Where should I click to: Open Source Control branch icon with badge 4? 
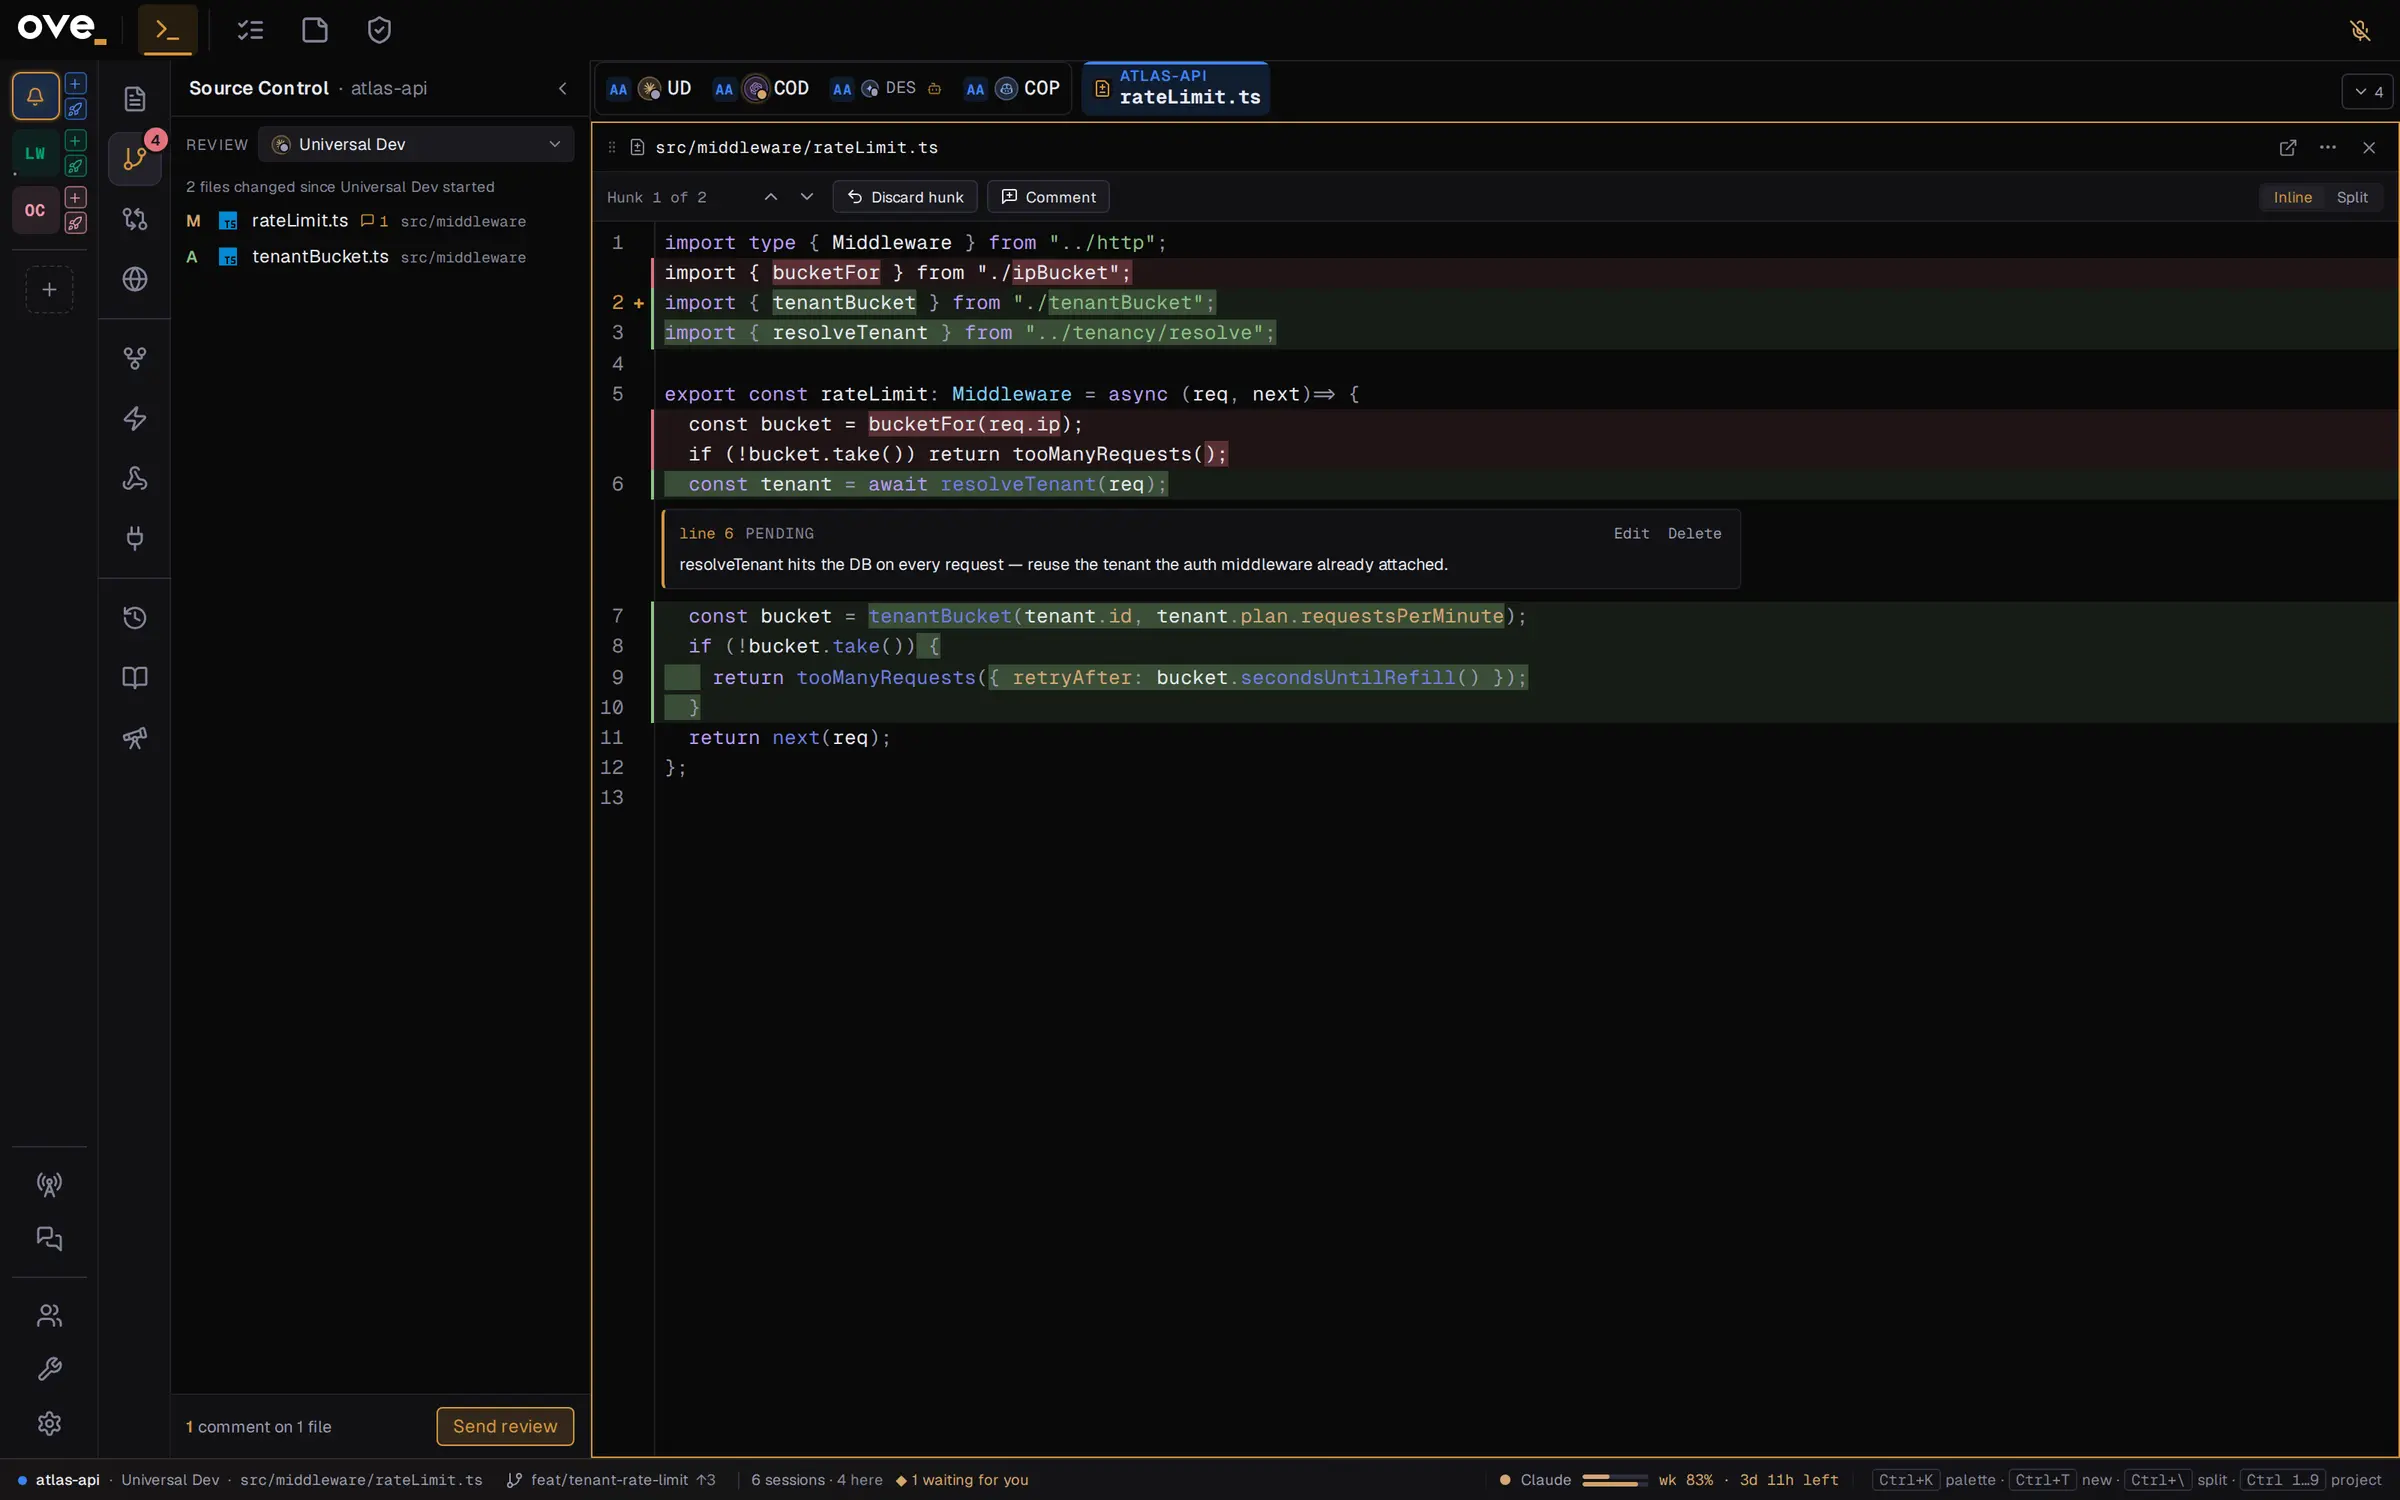(135, 158)
